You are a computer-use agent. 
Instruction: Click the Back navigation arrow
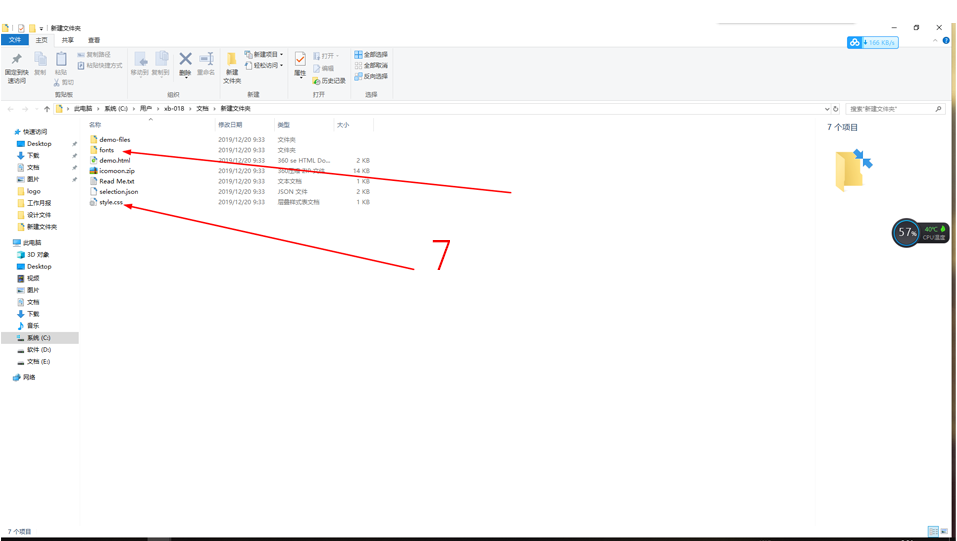[x=10, y=109]
